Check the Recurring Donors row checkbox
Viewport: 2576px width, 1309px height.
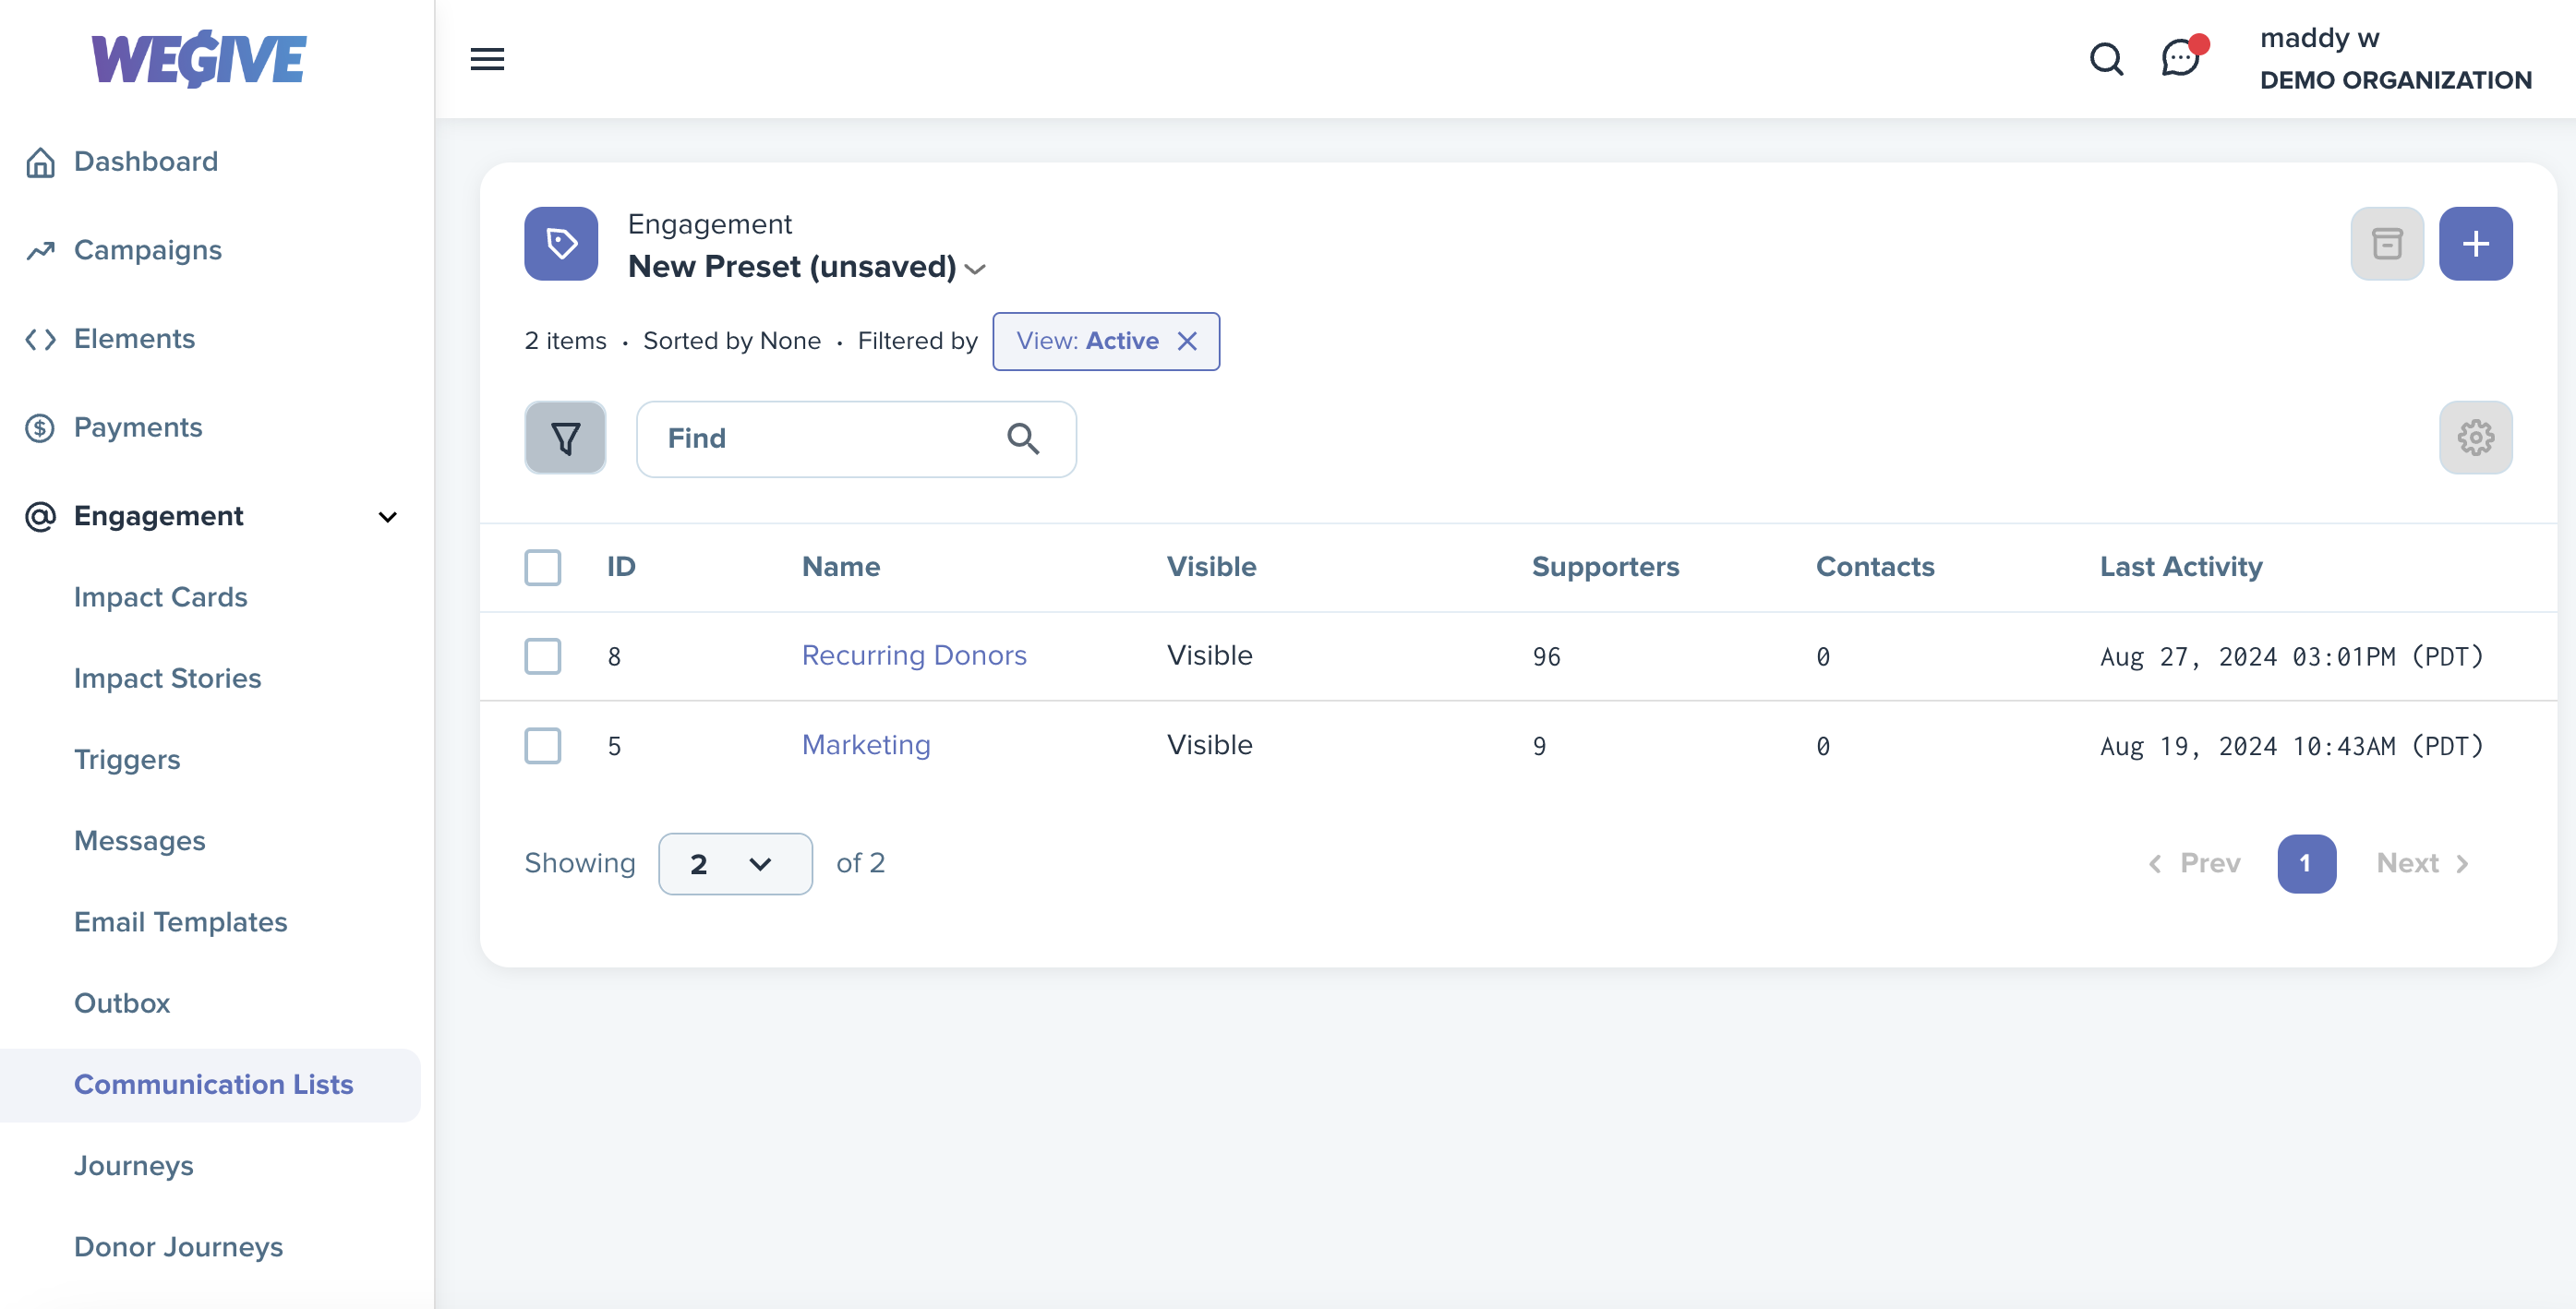pos(543,656)
